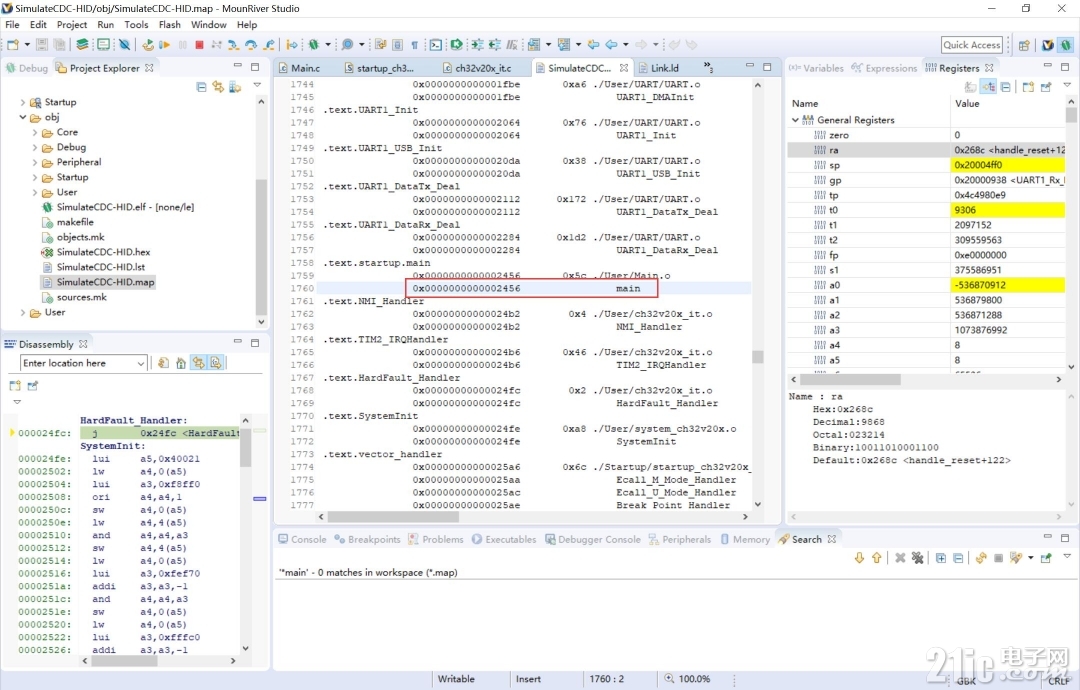Open Registers view menu triangle
Image resolution: width=1080 pixels, height=690 pixels.
pos(1067,85)
